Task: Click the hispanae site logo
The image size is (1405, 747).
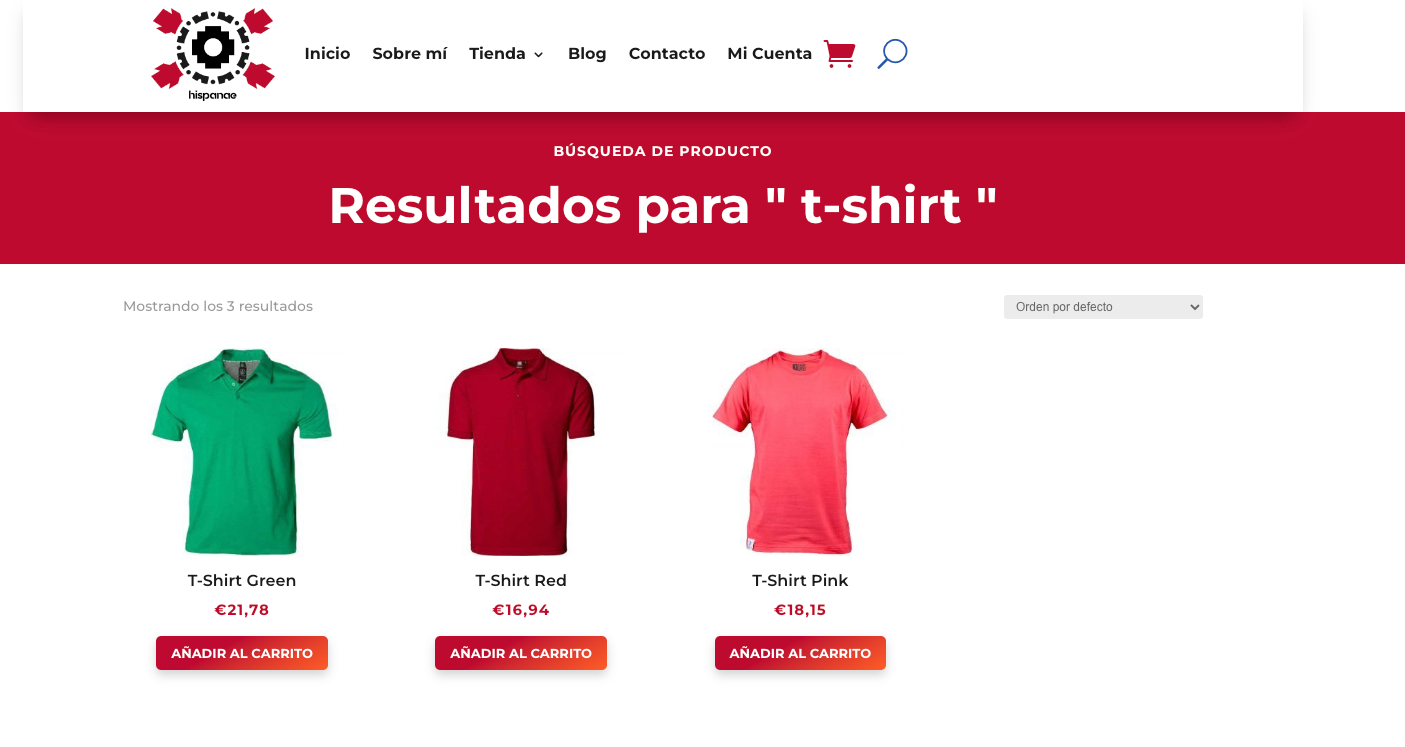Action: coord(213,55)
